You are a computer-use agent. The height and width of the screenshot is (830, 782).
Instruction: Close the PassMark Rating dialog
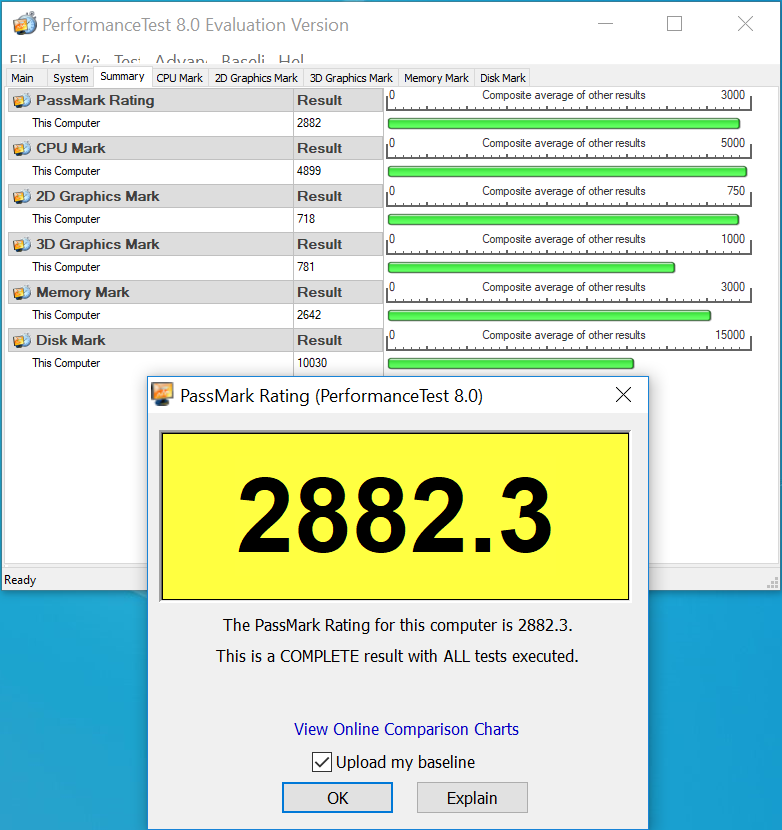point(623,394)
